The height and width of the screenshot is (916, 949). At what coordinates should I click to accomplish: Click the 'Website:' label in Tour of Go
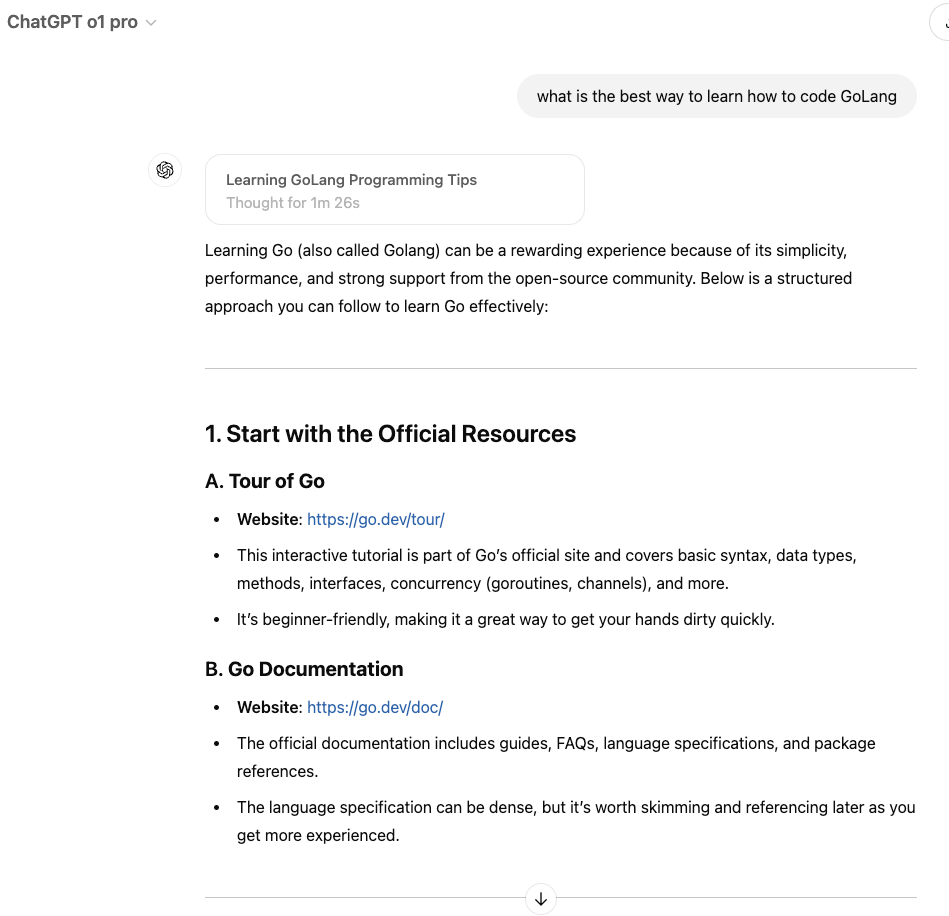(269, 519)
